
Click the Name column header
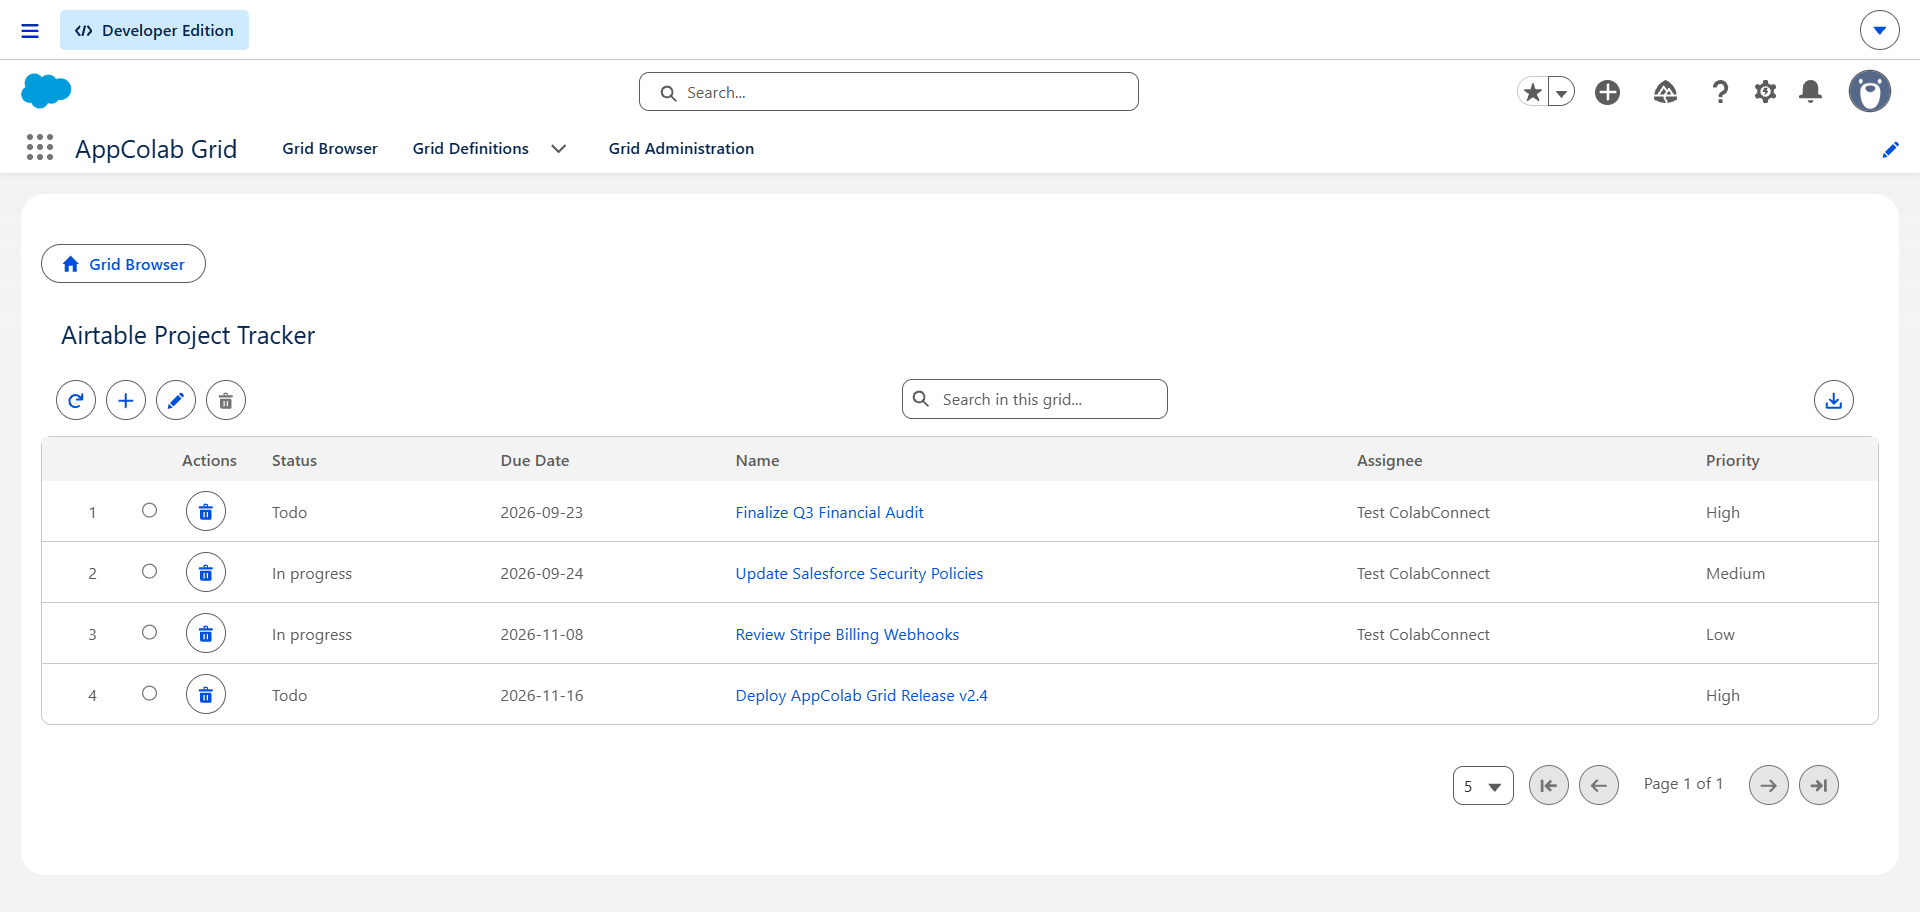click(757, 460)
